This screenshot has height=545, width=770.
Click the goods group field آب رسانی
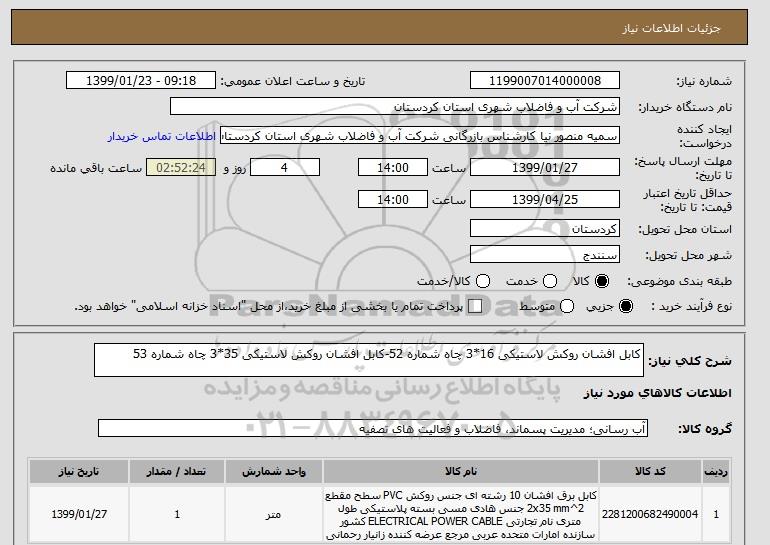(373, 429)
